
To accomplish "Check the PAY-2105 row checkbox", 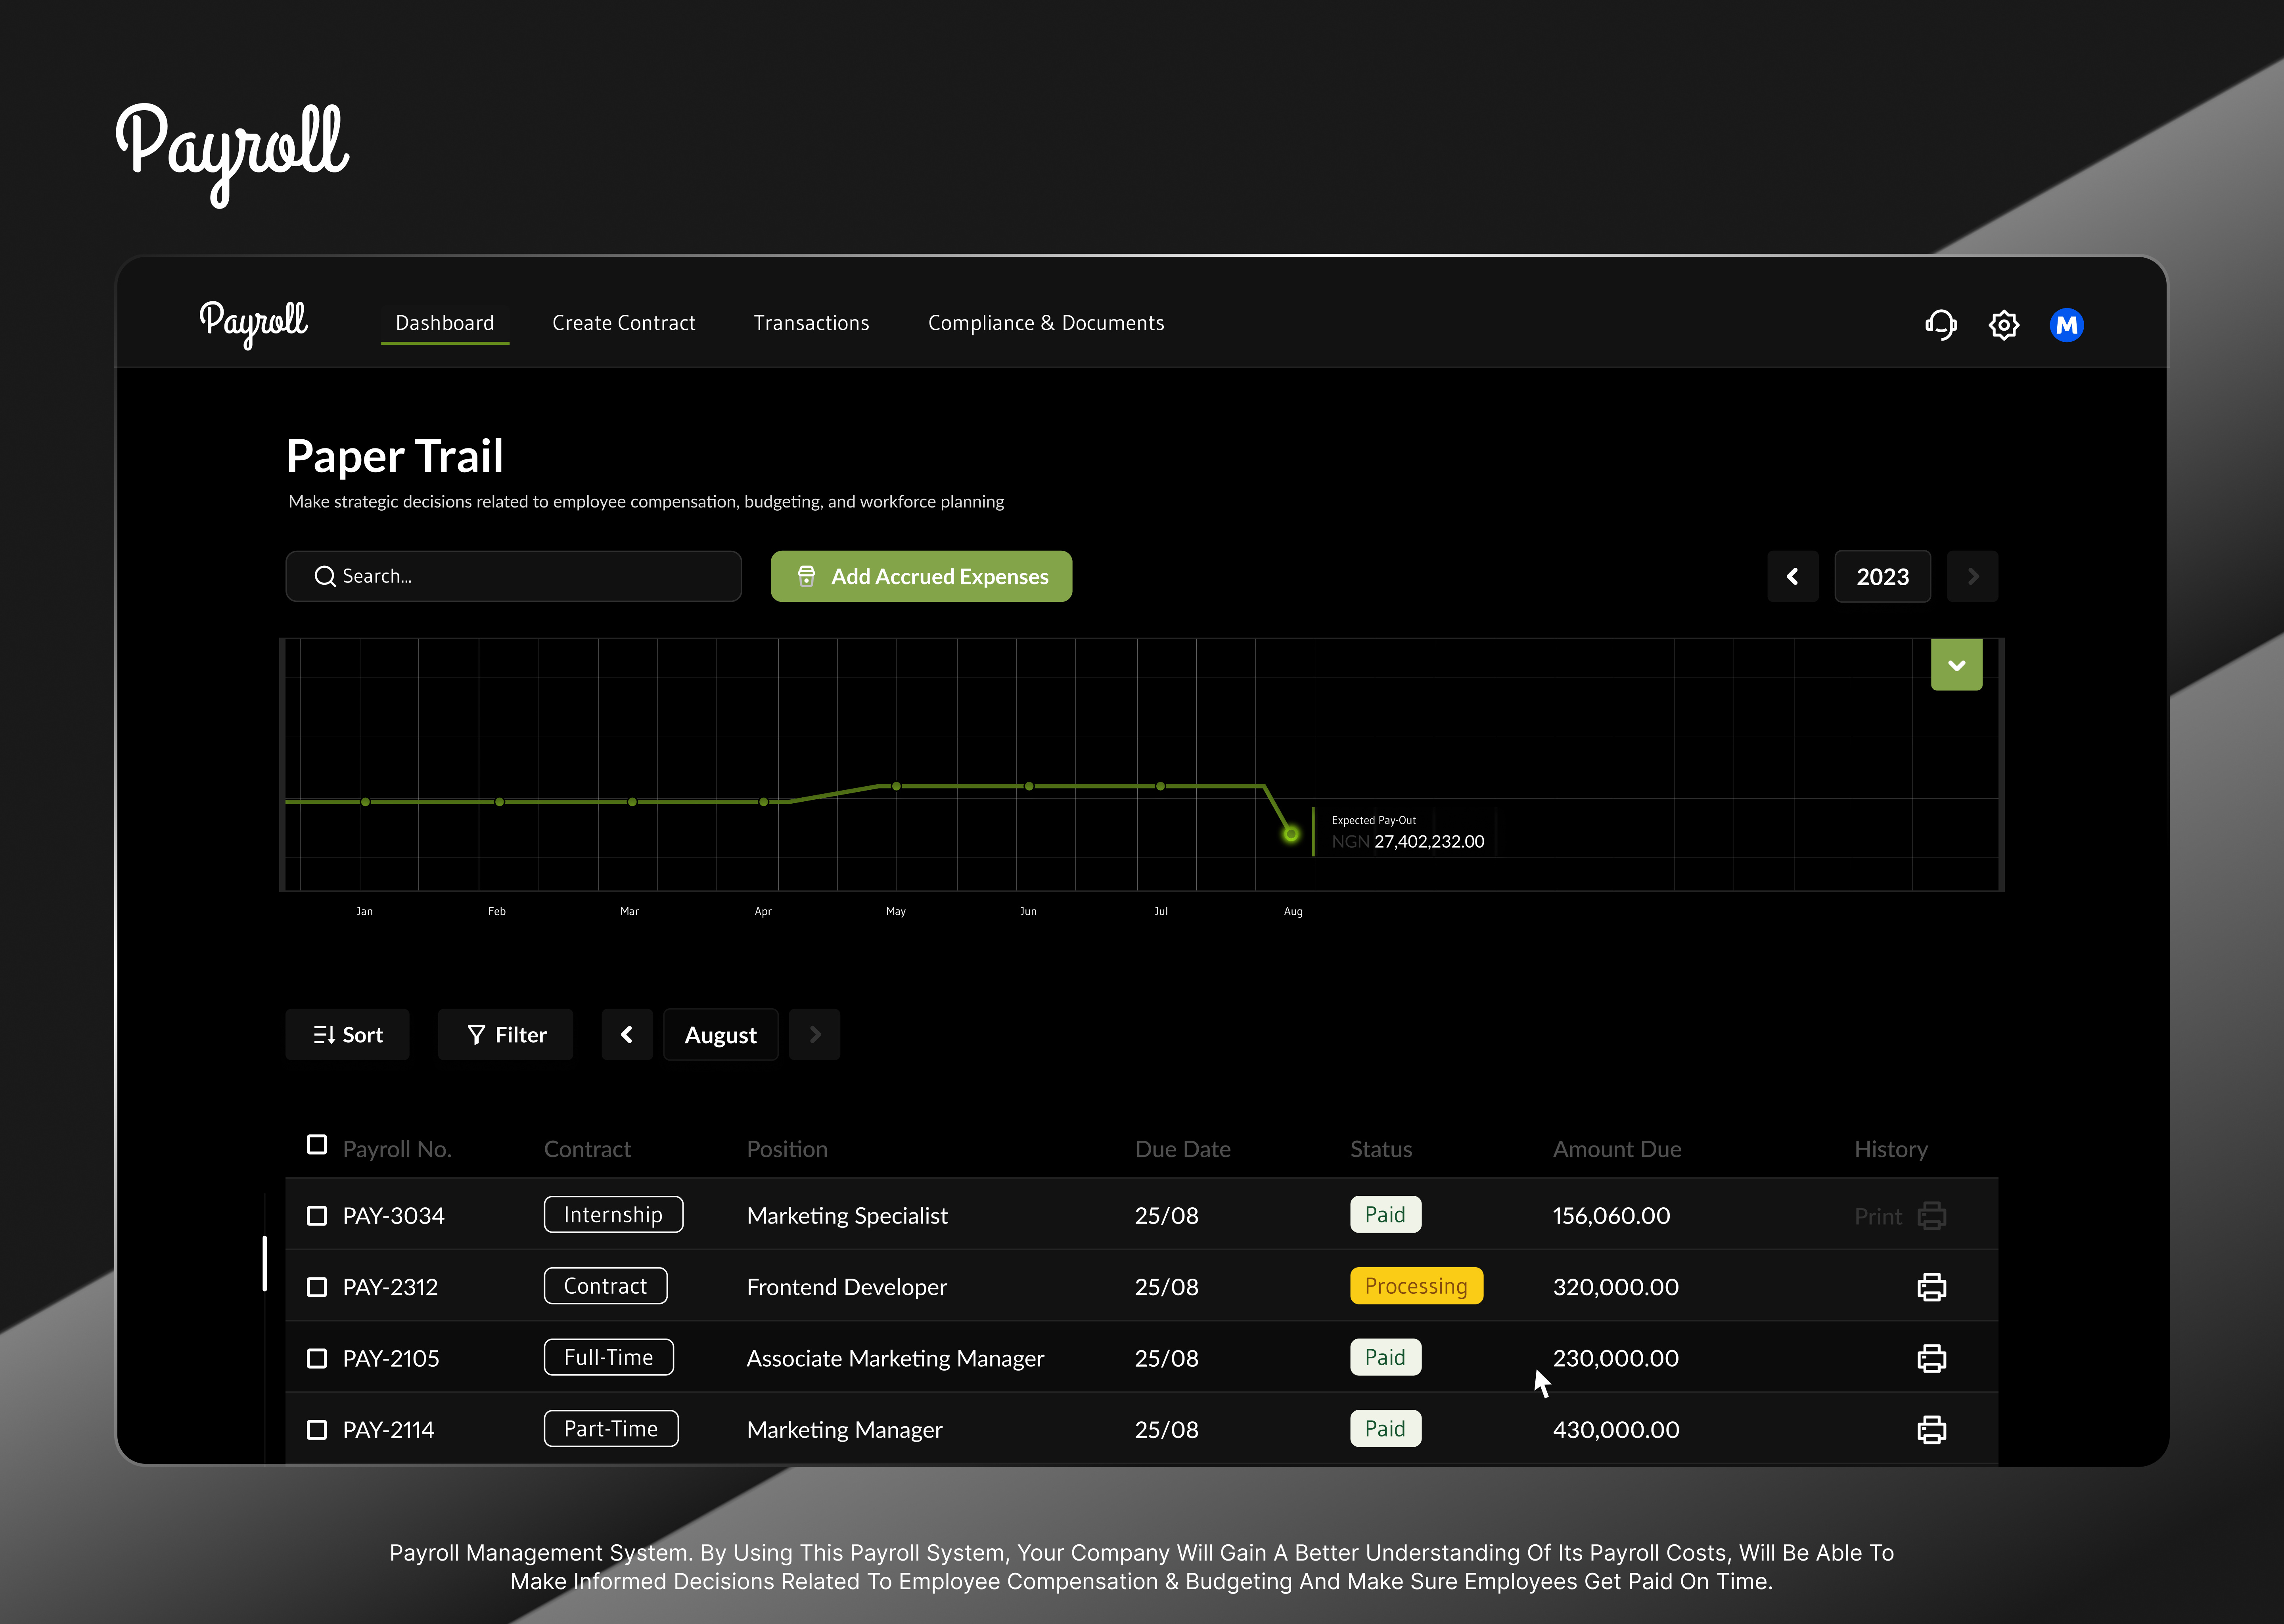I will [317, 1358].
